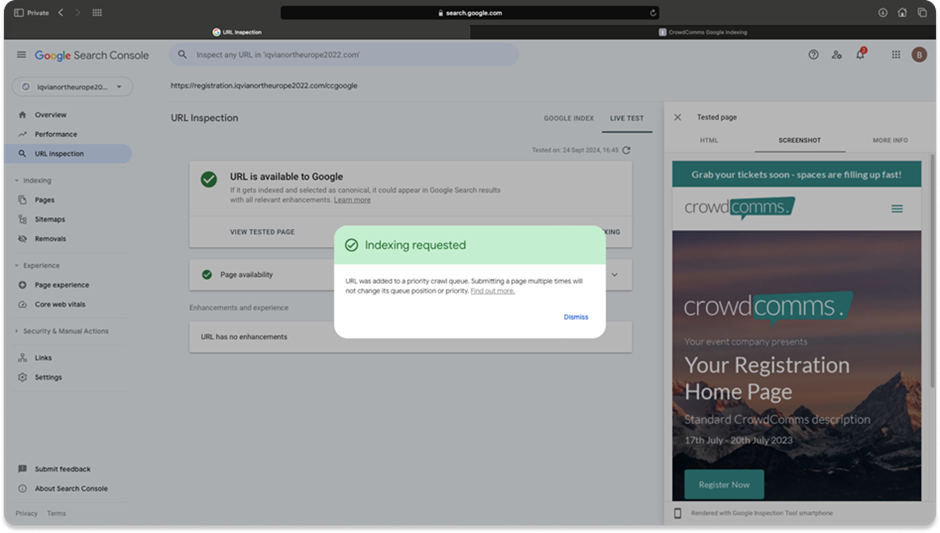Click the help question mark icon
Viewport: 940px width, 533px height.
coord(813,55)
